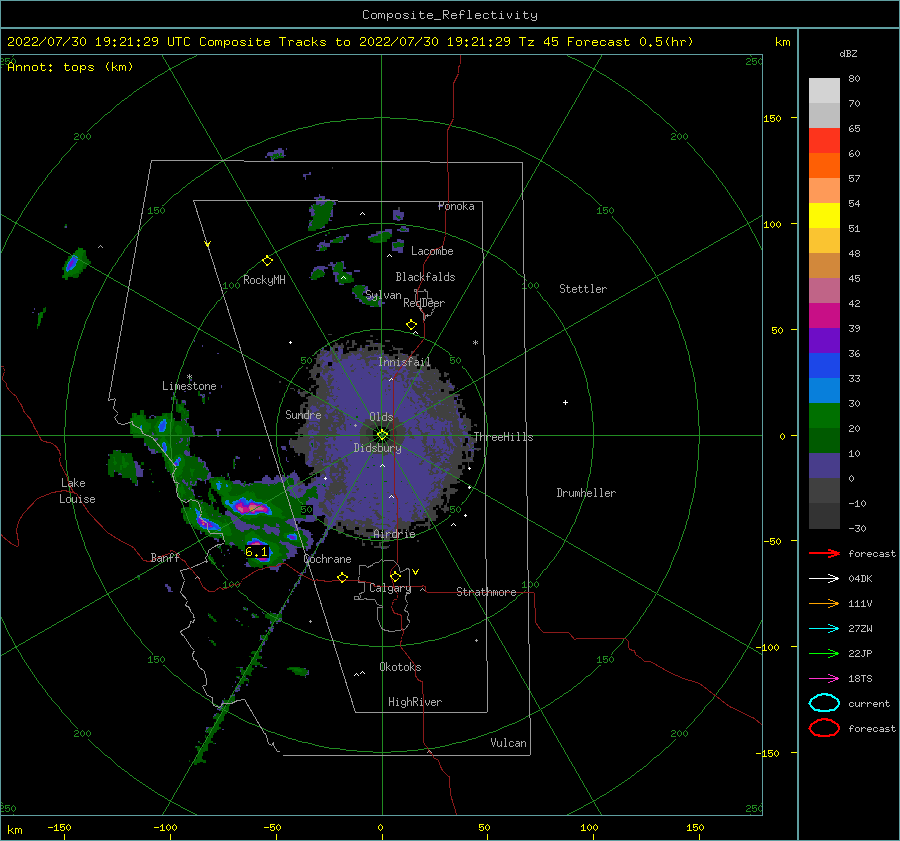Click the yellow diamond marker below Cochrane
This screenshot has width=900, height=841.
pos(343,577)
